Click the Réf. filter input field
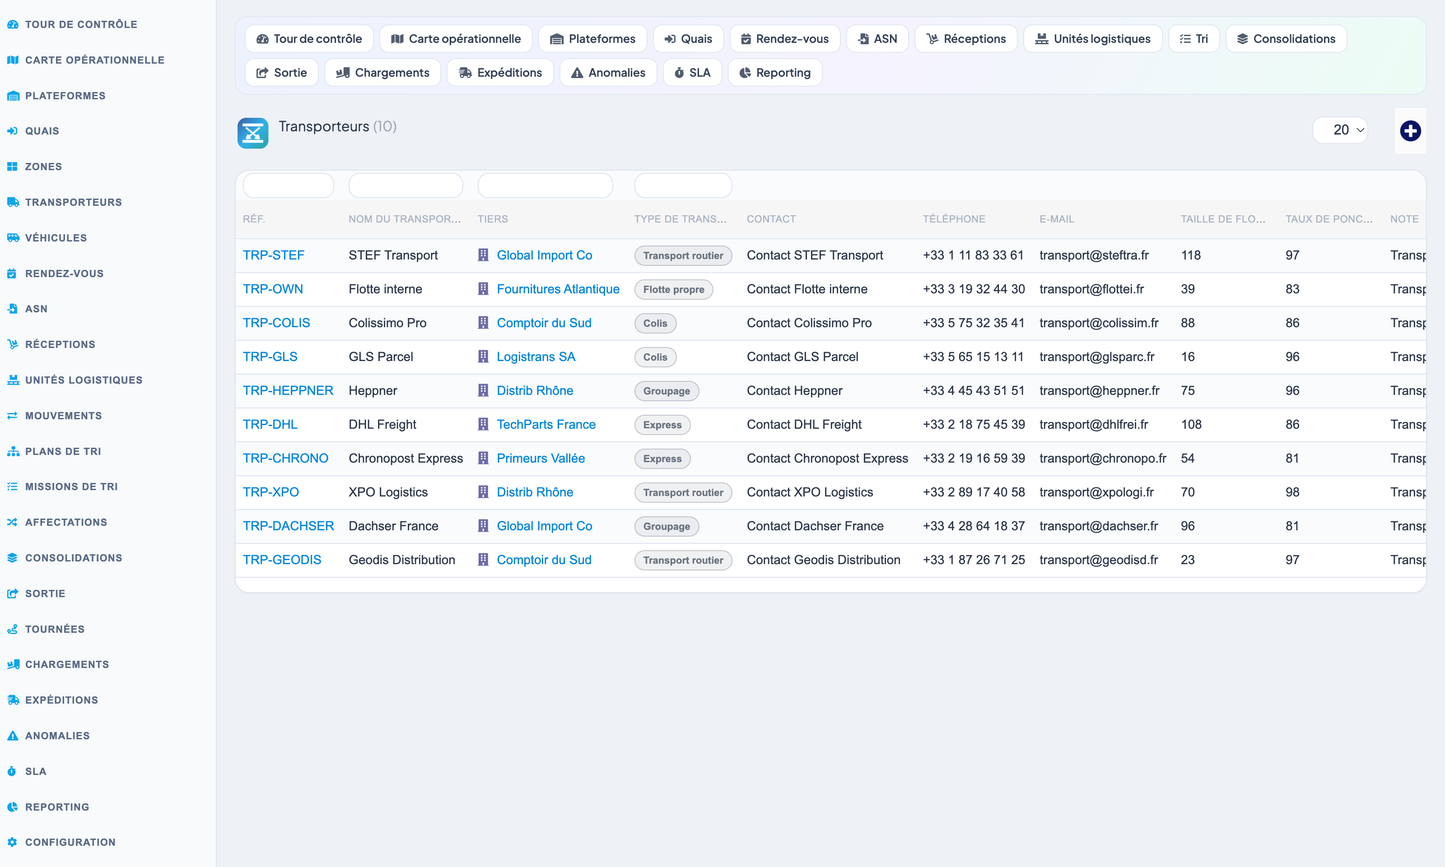The width and height of the screenshot is (1445, 867). tap(288, 186)
